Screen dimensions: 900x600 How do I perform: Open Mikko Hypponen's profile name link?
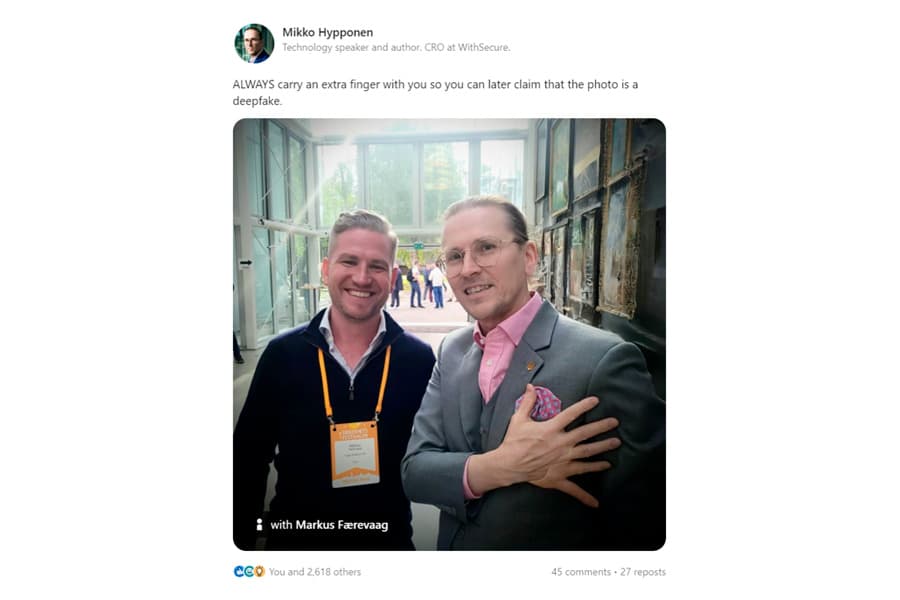pyautogui.click(x=327, y=32)
